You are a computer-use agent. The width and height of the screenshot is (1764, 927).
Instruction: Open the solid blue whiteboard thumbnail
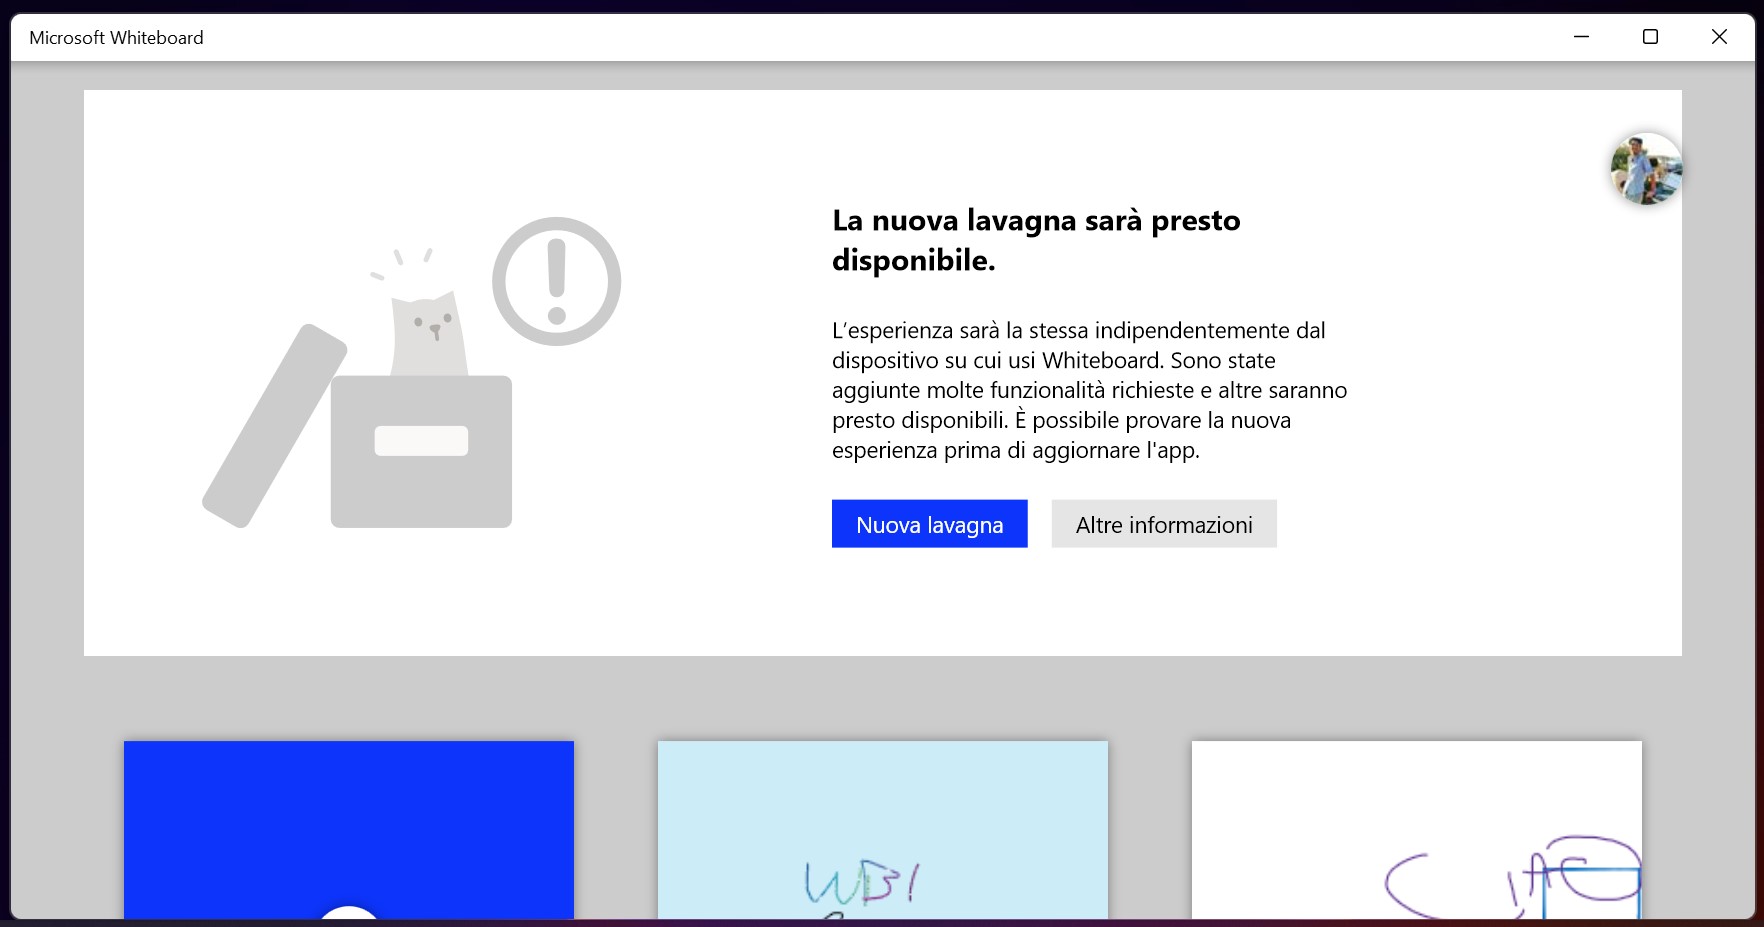pyautogui.click(x=349, y=830)
